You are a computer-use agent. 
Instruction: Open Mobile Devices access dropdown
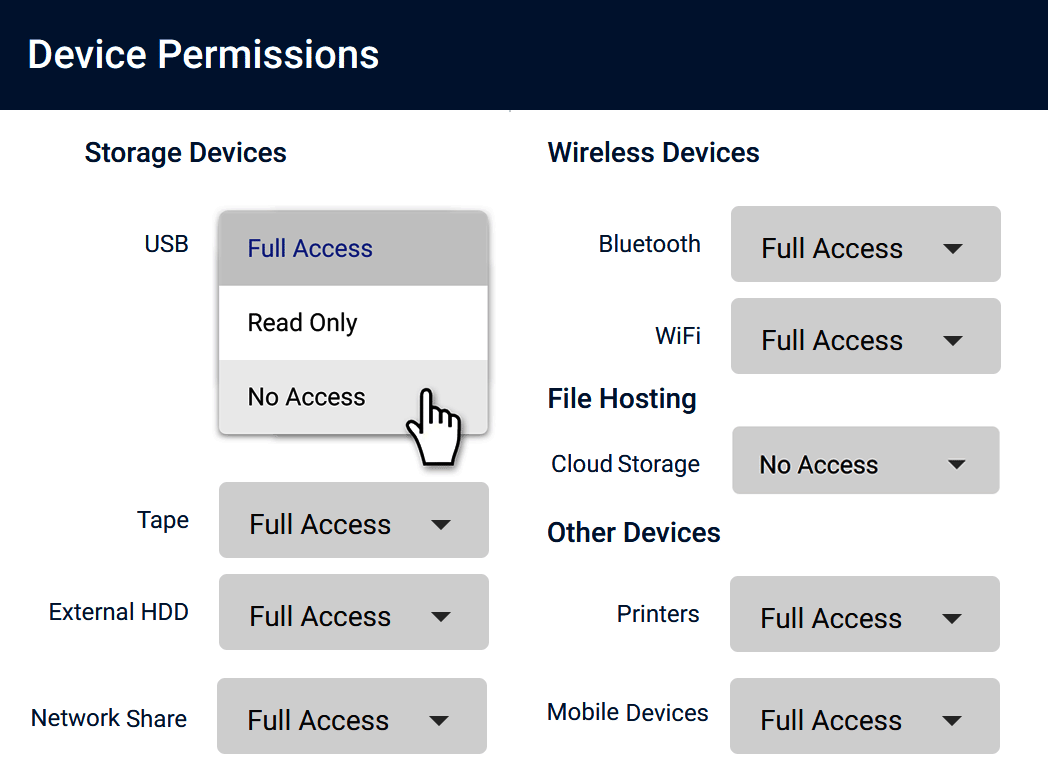click(x=864, y=716)
